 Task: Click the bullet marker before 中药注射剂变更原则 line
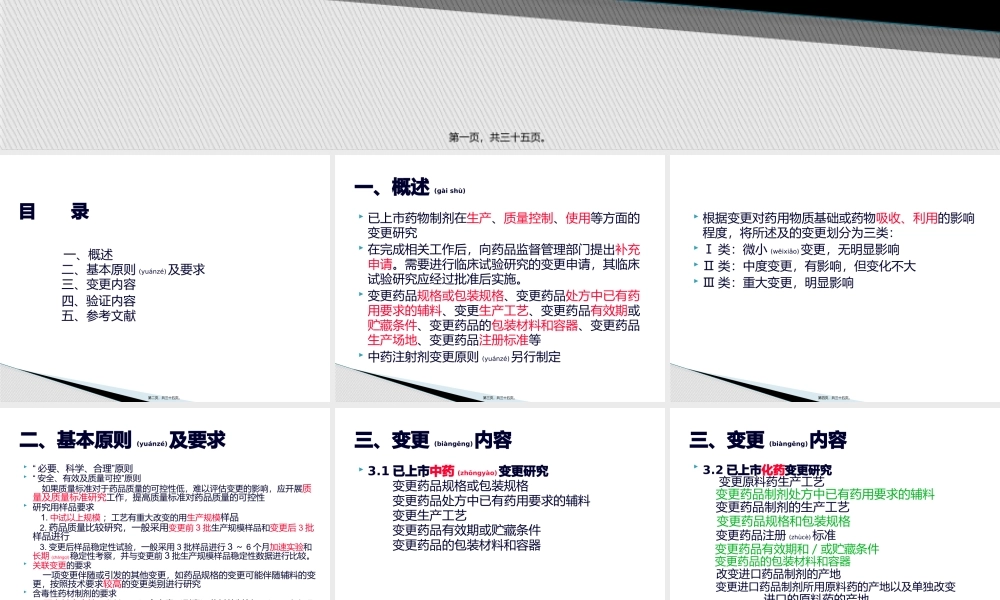tap(358, 356)
